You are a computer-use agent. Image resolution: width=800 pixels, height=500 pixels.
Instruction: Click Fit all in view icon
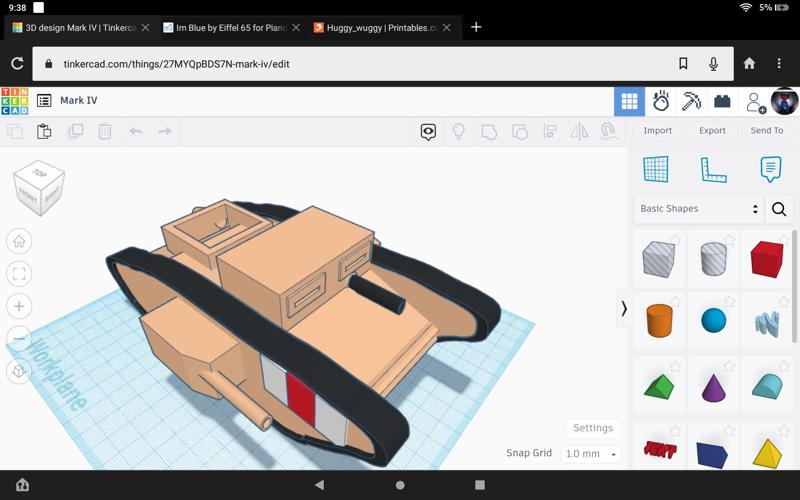pyautogui.click(x=19, y=273)
